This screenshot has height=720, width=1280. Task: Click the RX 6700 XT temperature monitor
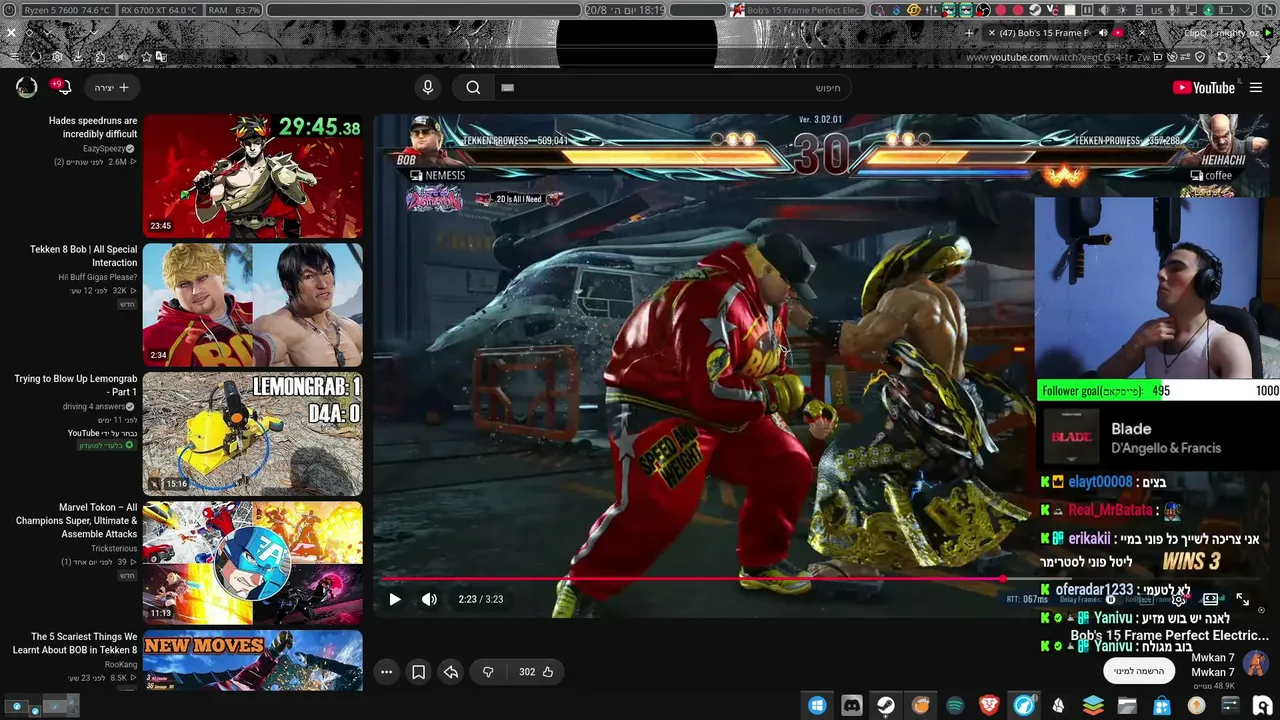click(158, 10)
